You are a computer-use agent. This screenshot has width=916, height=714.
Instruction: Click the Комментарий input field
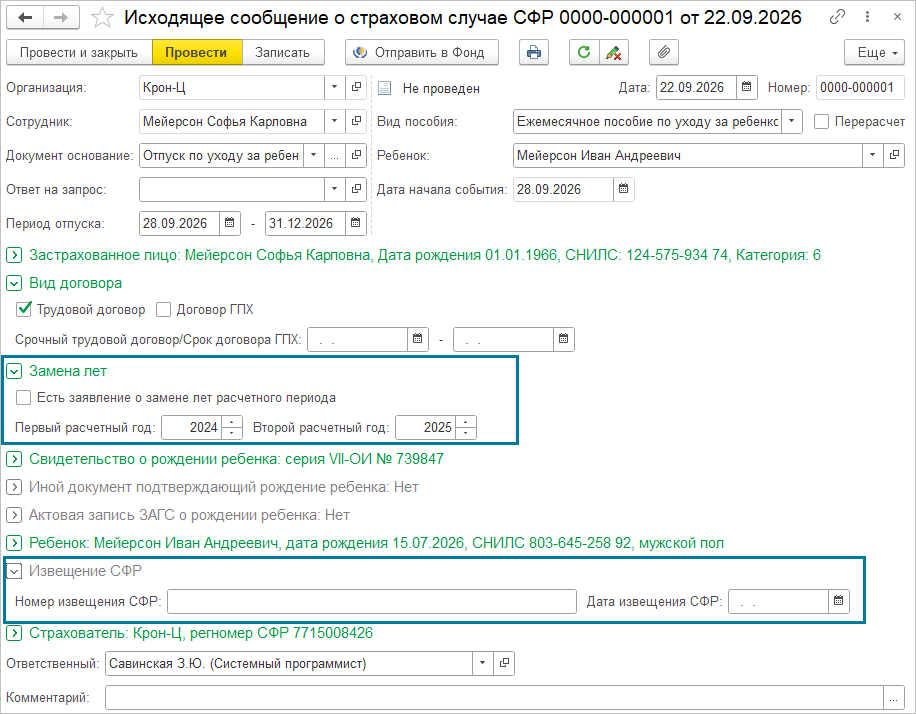(x=495, y=698)
